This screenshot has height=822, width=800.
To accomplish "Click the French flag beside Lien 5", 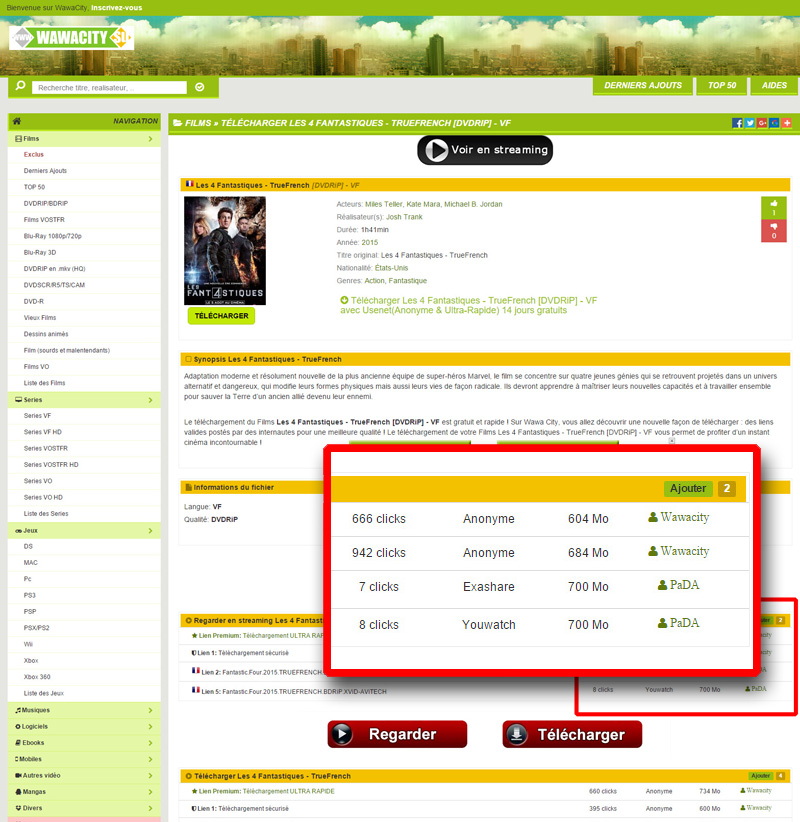I will coord(196,690).
